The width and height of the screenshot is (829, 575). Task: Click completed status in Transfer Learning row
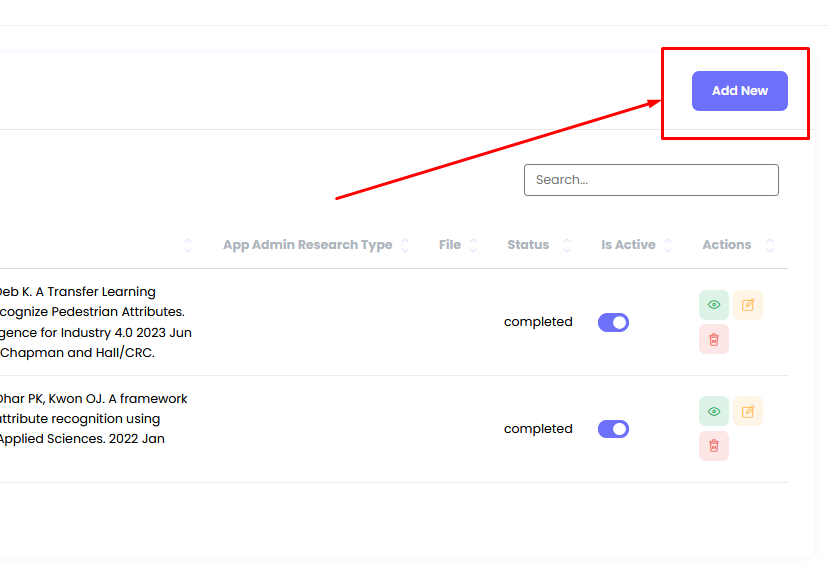coord(538,322)
